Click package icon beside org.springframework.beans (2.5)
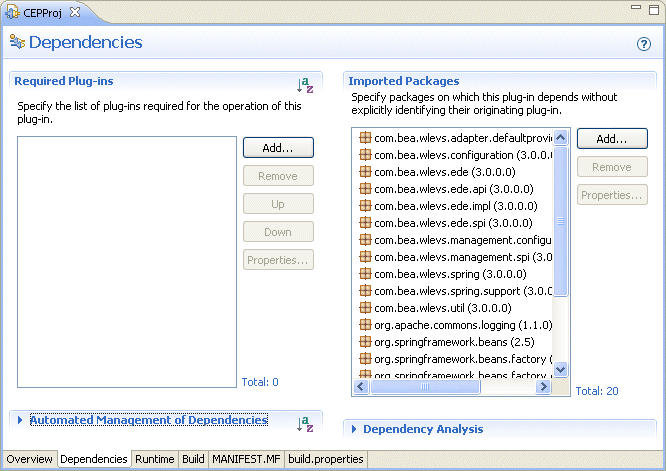This screenshot has width=666, height=471. (x=365, y=341)
